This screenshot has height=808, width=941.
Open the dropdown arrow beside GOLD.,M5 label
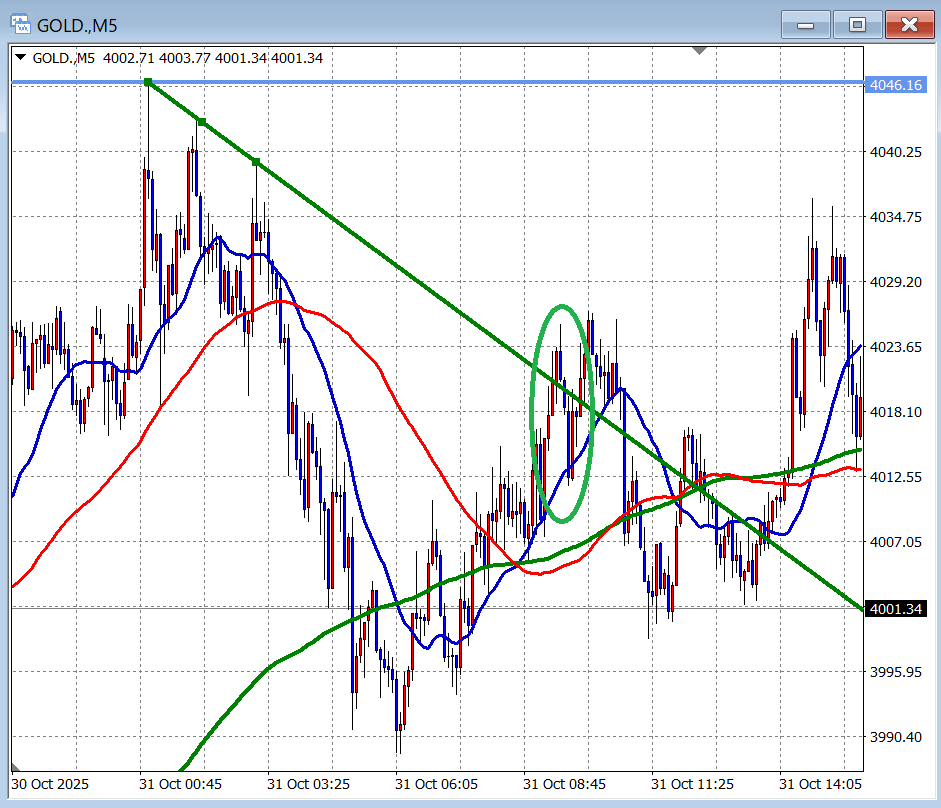[21, 58]
